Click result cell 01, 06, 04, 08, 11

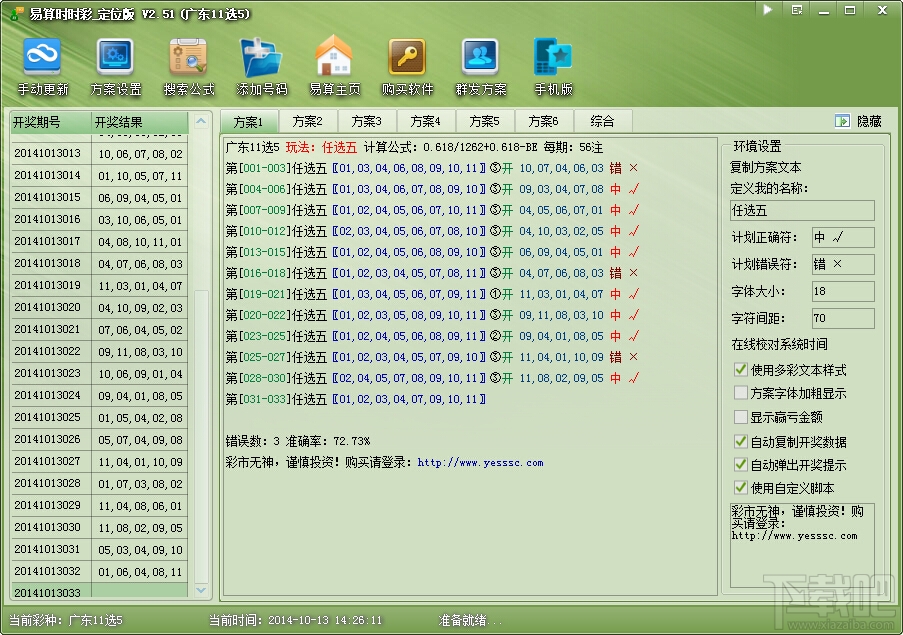(x=140, y=572)
